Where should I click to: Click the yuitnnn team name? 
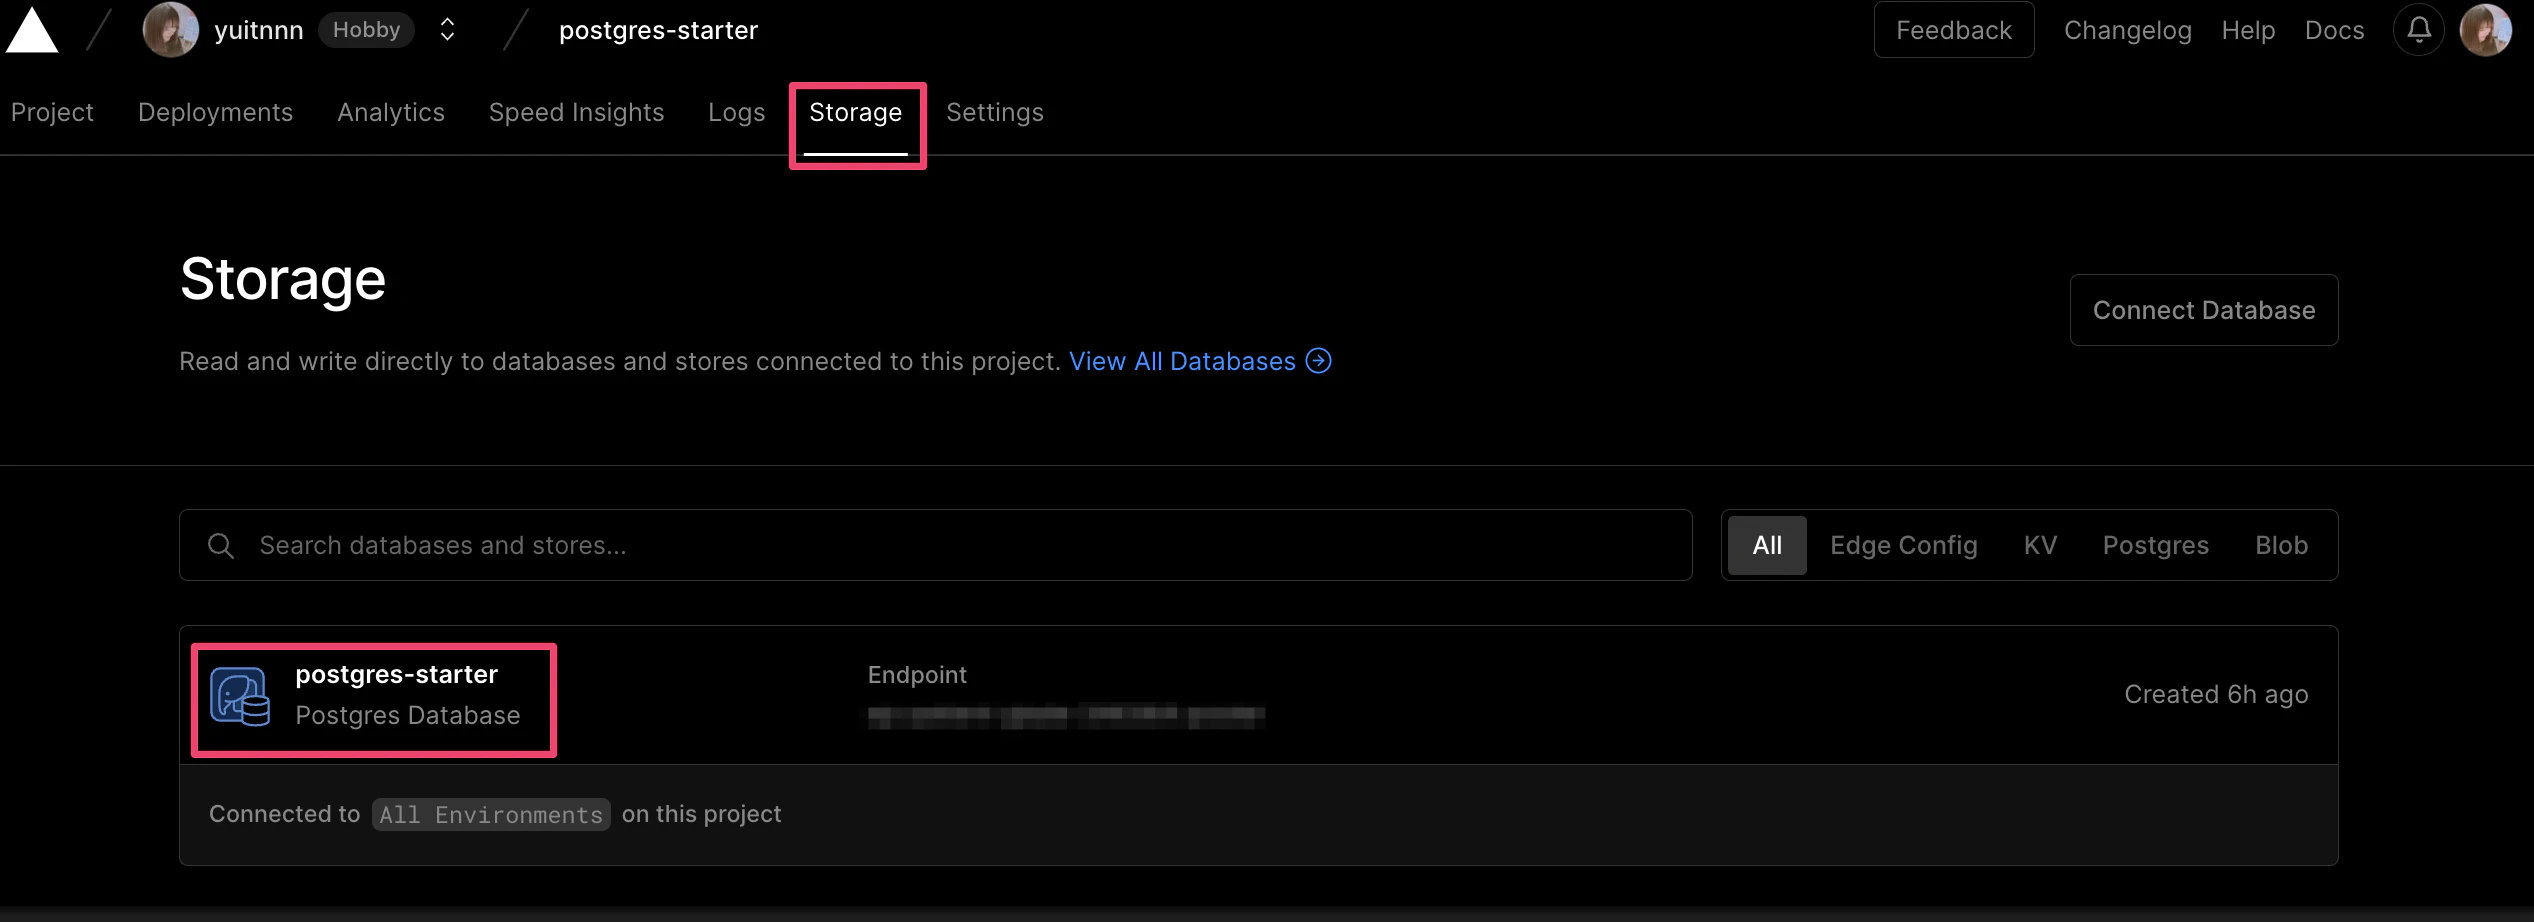tap(259, 31)
